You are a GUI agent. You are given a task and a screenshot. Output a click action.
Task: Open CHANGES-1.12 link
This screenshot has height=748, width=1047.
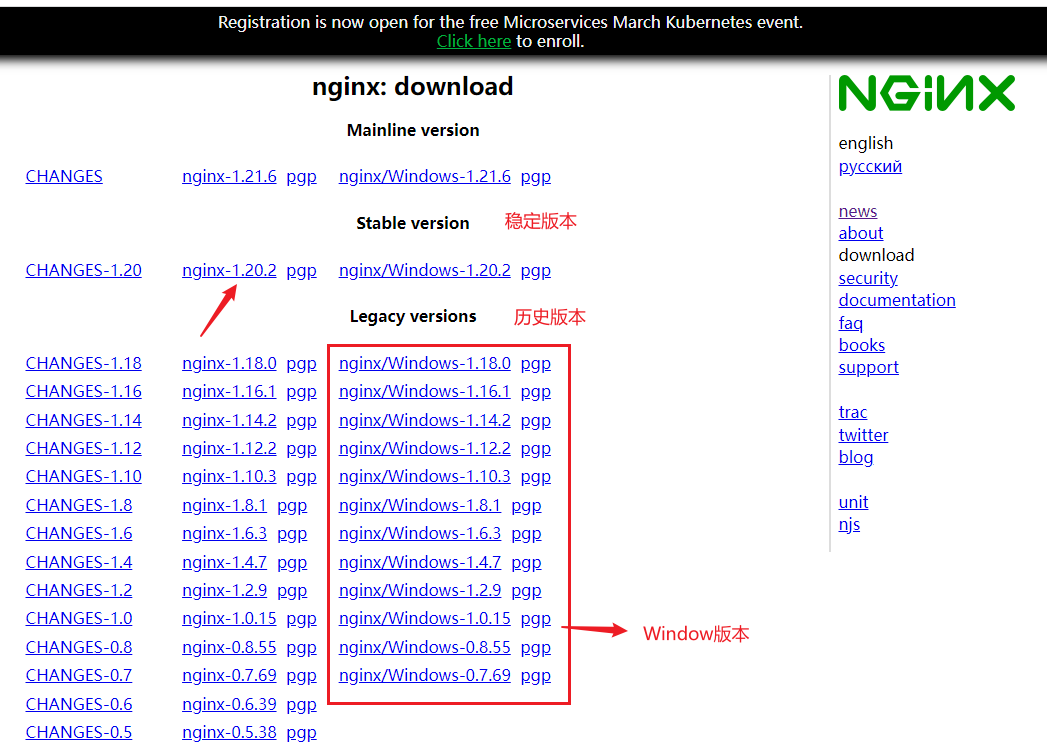tap(83, 449)
